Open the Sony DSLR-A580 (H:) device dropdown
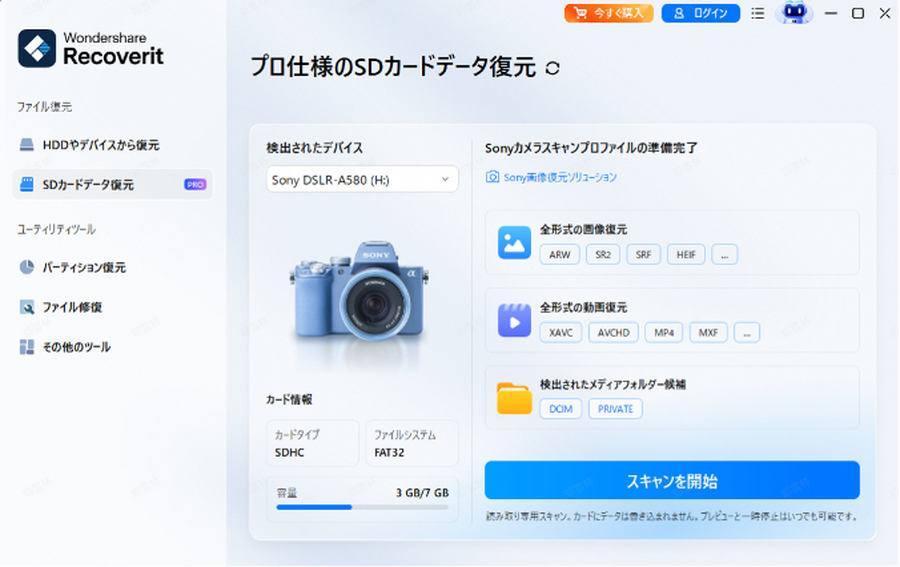This screenshot has width=900, height=567. [362, 180]
